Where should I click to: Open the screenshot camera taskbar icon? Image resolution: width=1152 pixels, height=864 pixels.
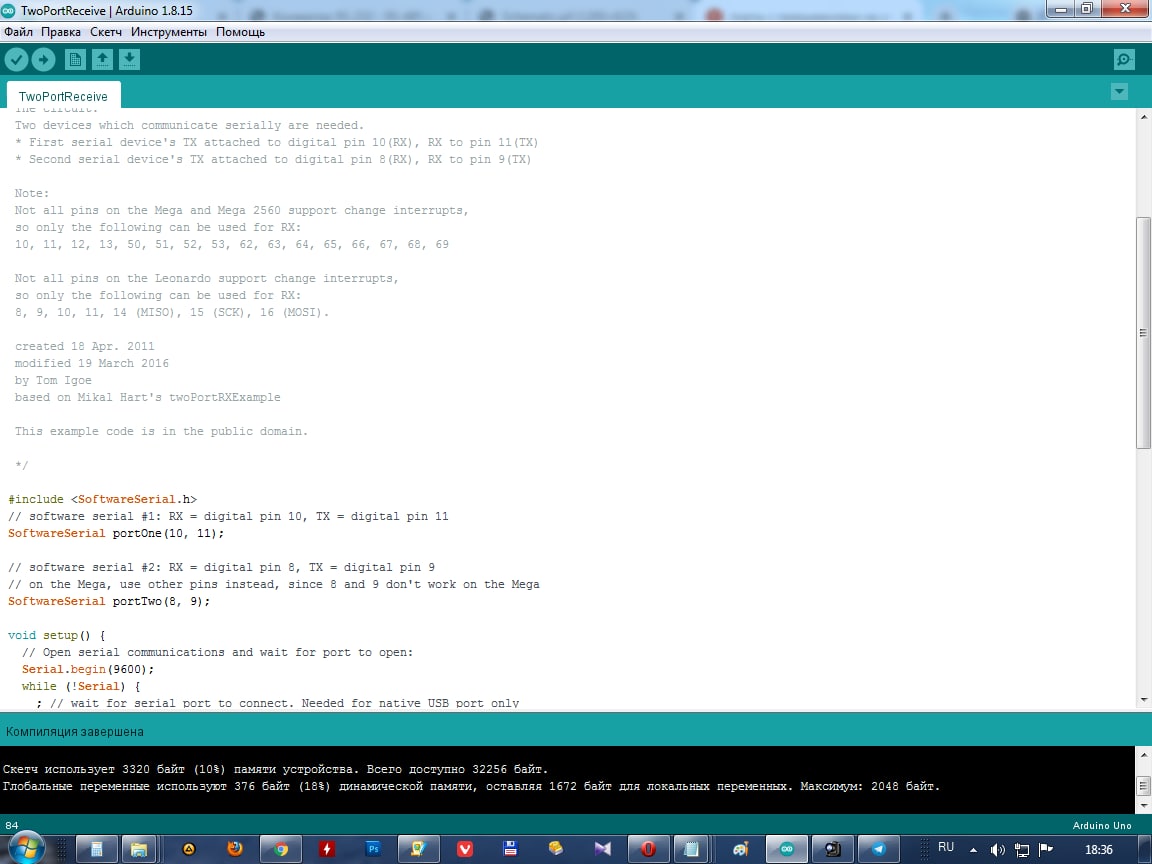click(832, 849)
